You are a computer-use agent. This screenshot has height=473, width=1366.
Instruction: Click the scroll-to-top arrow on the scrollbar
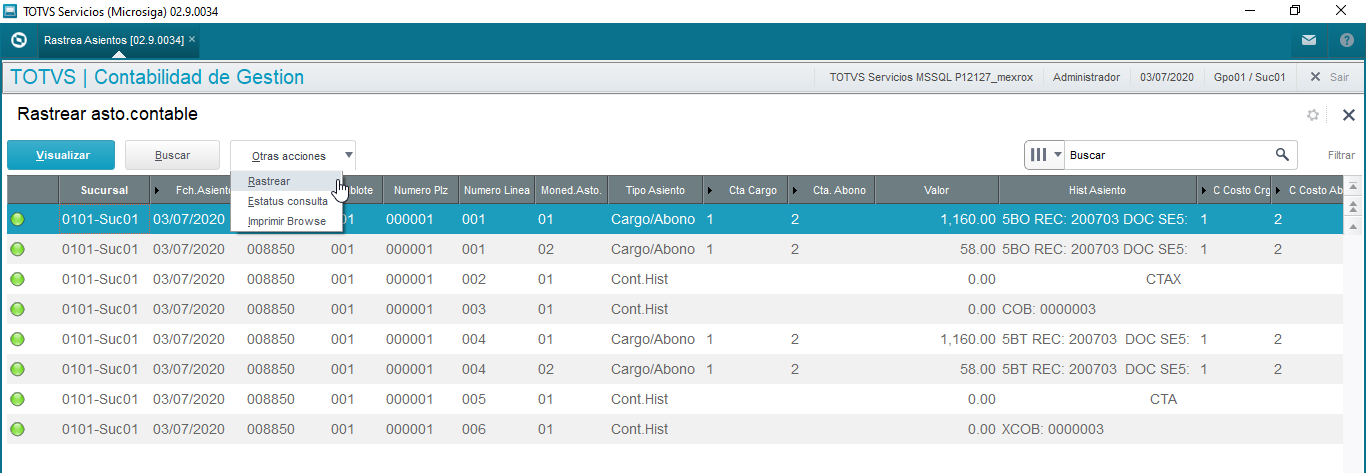point(1354,187)
